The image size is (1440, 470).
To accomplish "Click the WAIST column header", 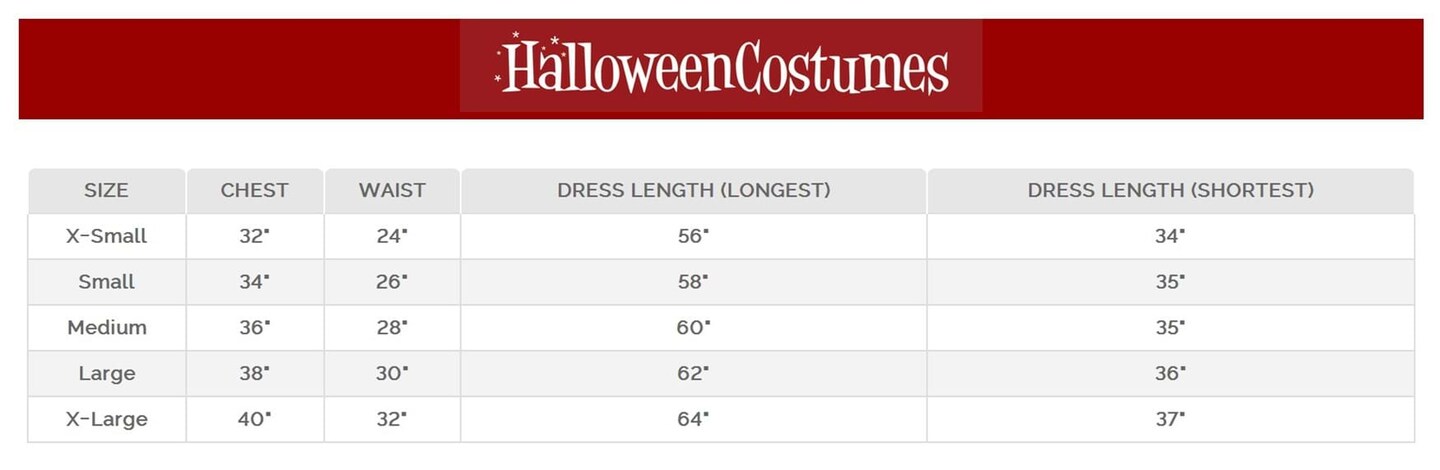I will (x=392, y=190).
